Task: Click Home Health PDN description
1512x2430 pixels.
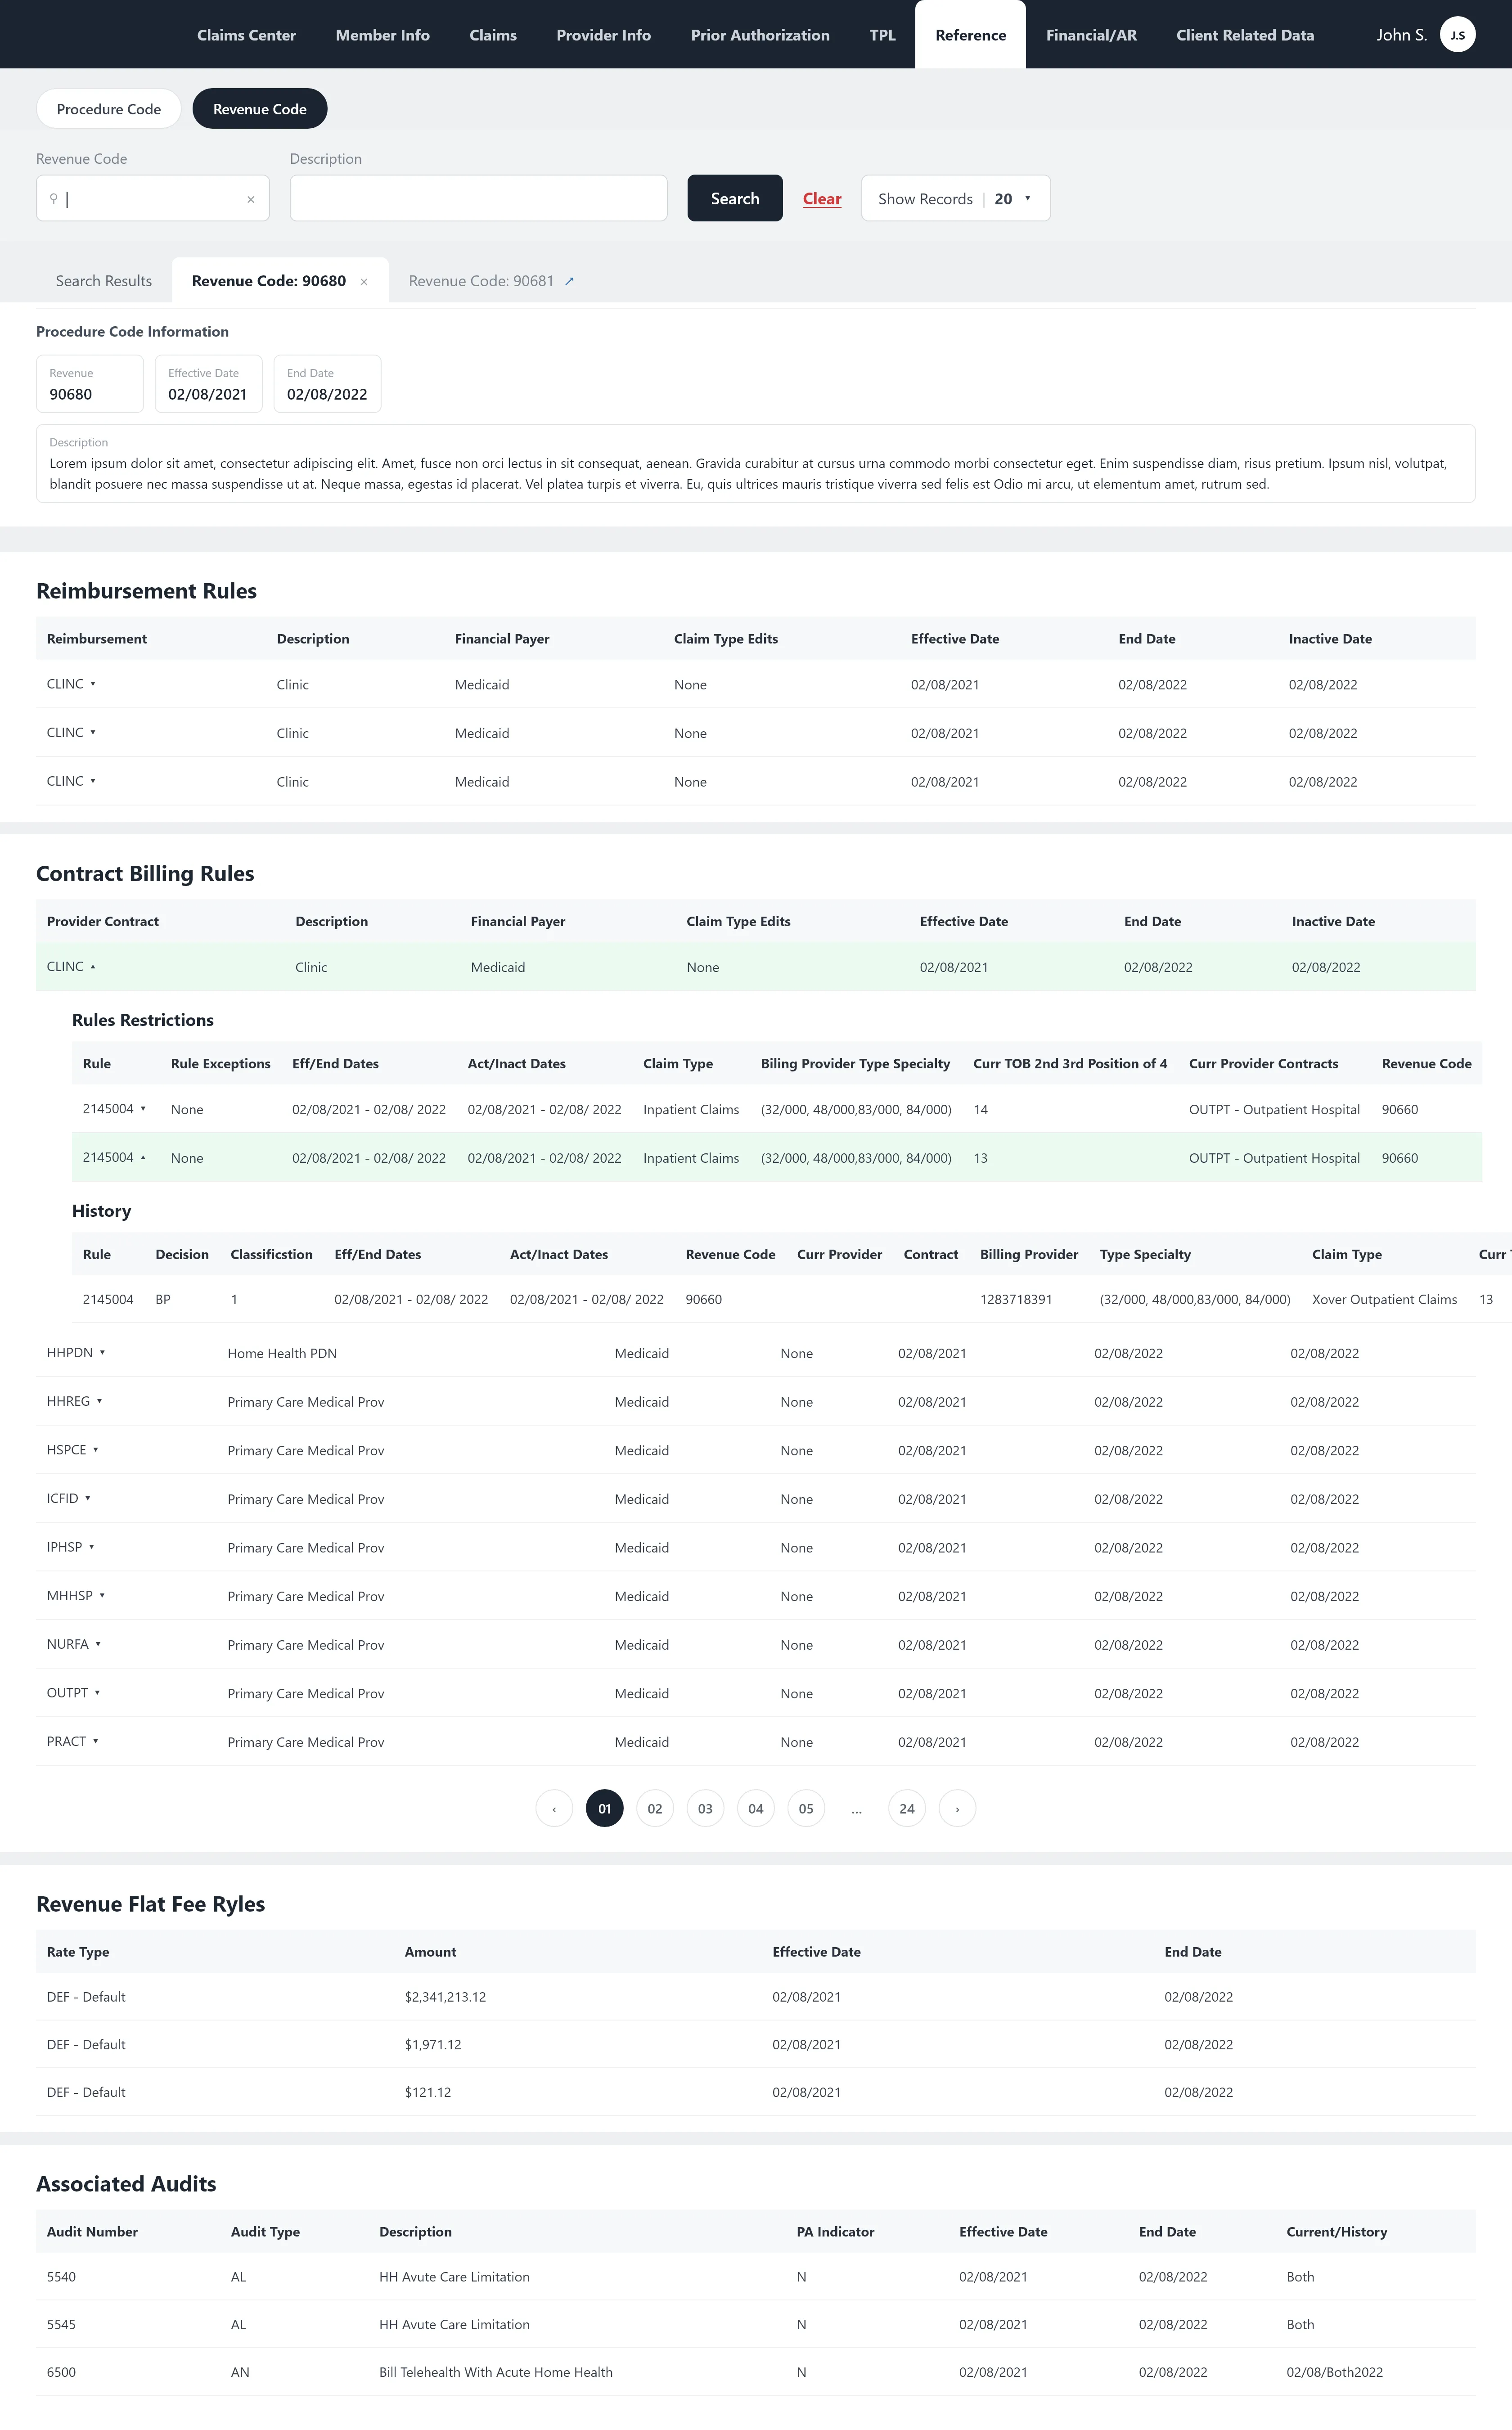Action: [282, 1353]
